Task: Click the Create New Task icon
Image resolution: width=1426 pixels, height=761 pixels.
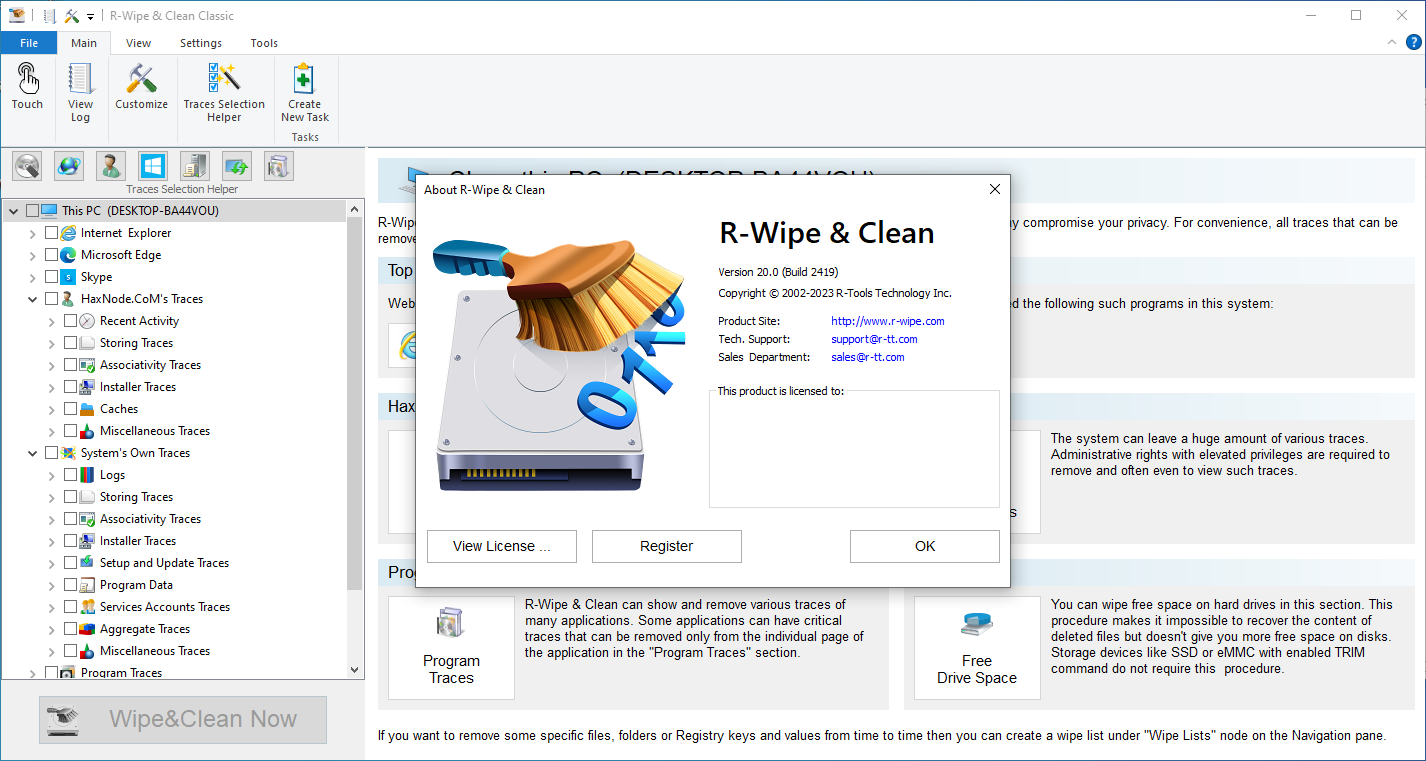Action: tap(305, 92)
